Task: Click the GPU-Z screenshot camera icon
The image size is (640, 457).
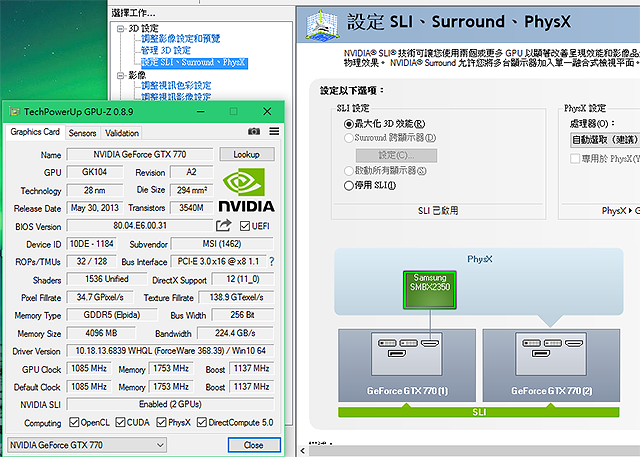Action: (x=254, y=131)
